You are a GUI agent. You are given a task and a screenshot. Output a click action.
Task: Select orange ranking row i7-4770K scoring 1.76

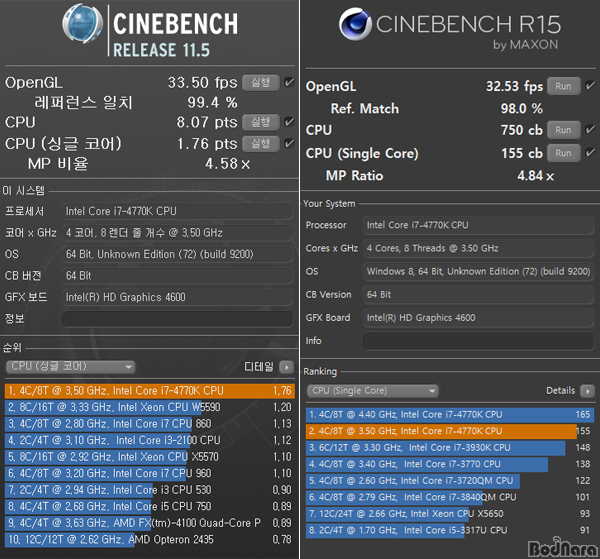[x=150, y=391]
